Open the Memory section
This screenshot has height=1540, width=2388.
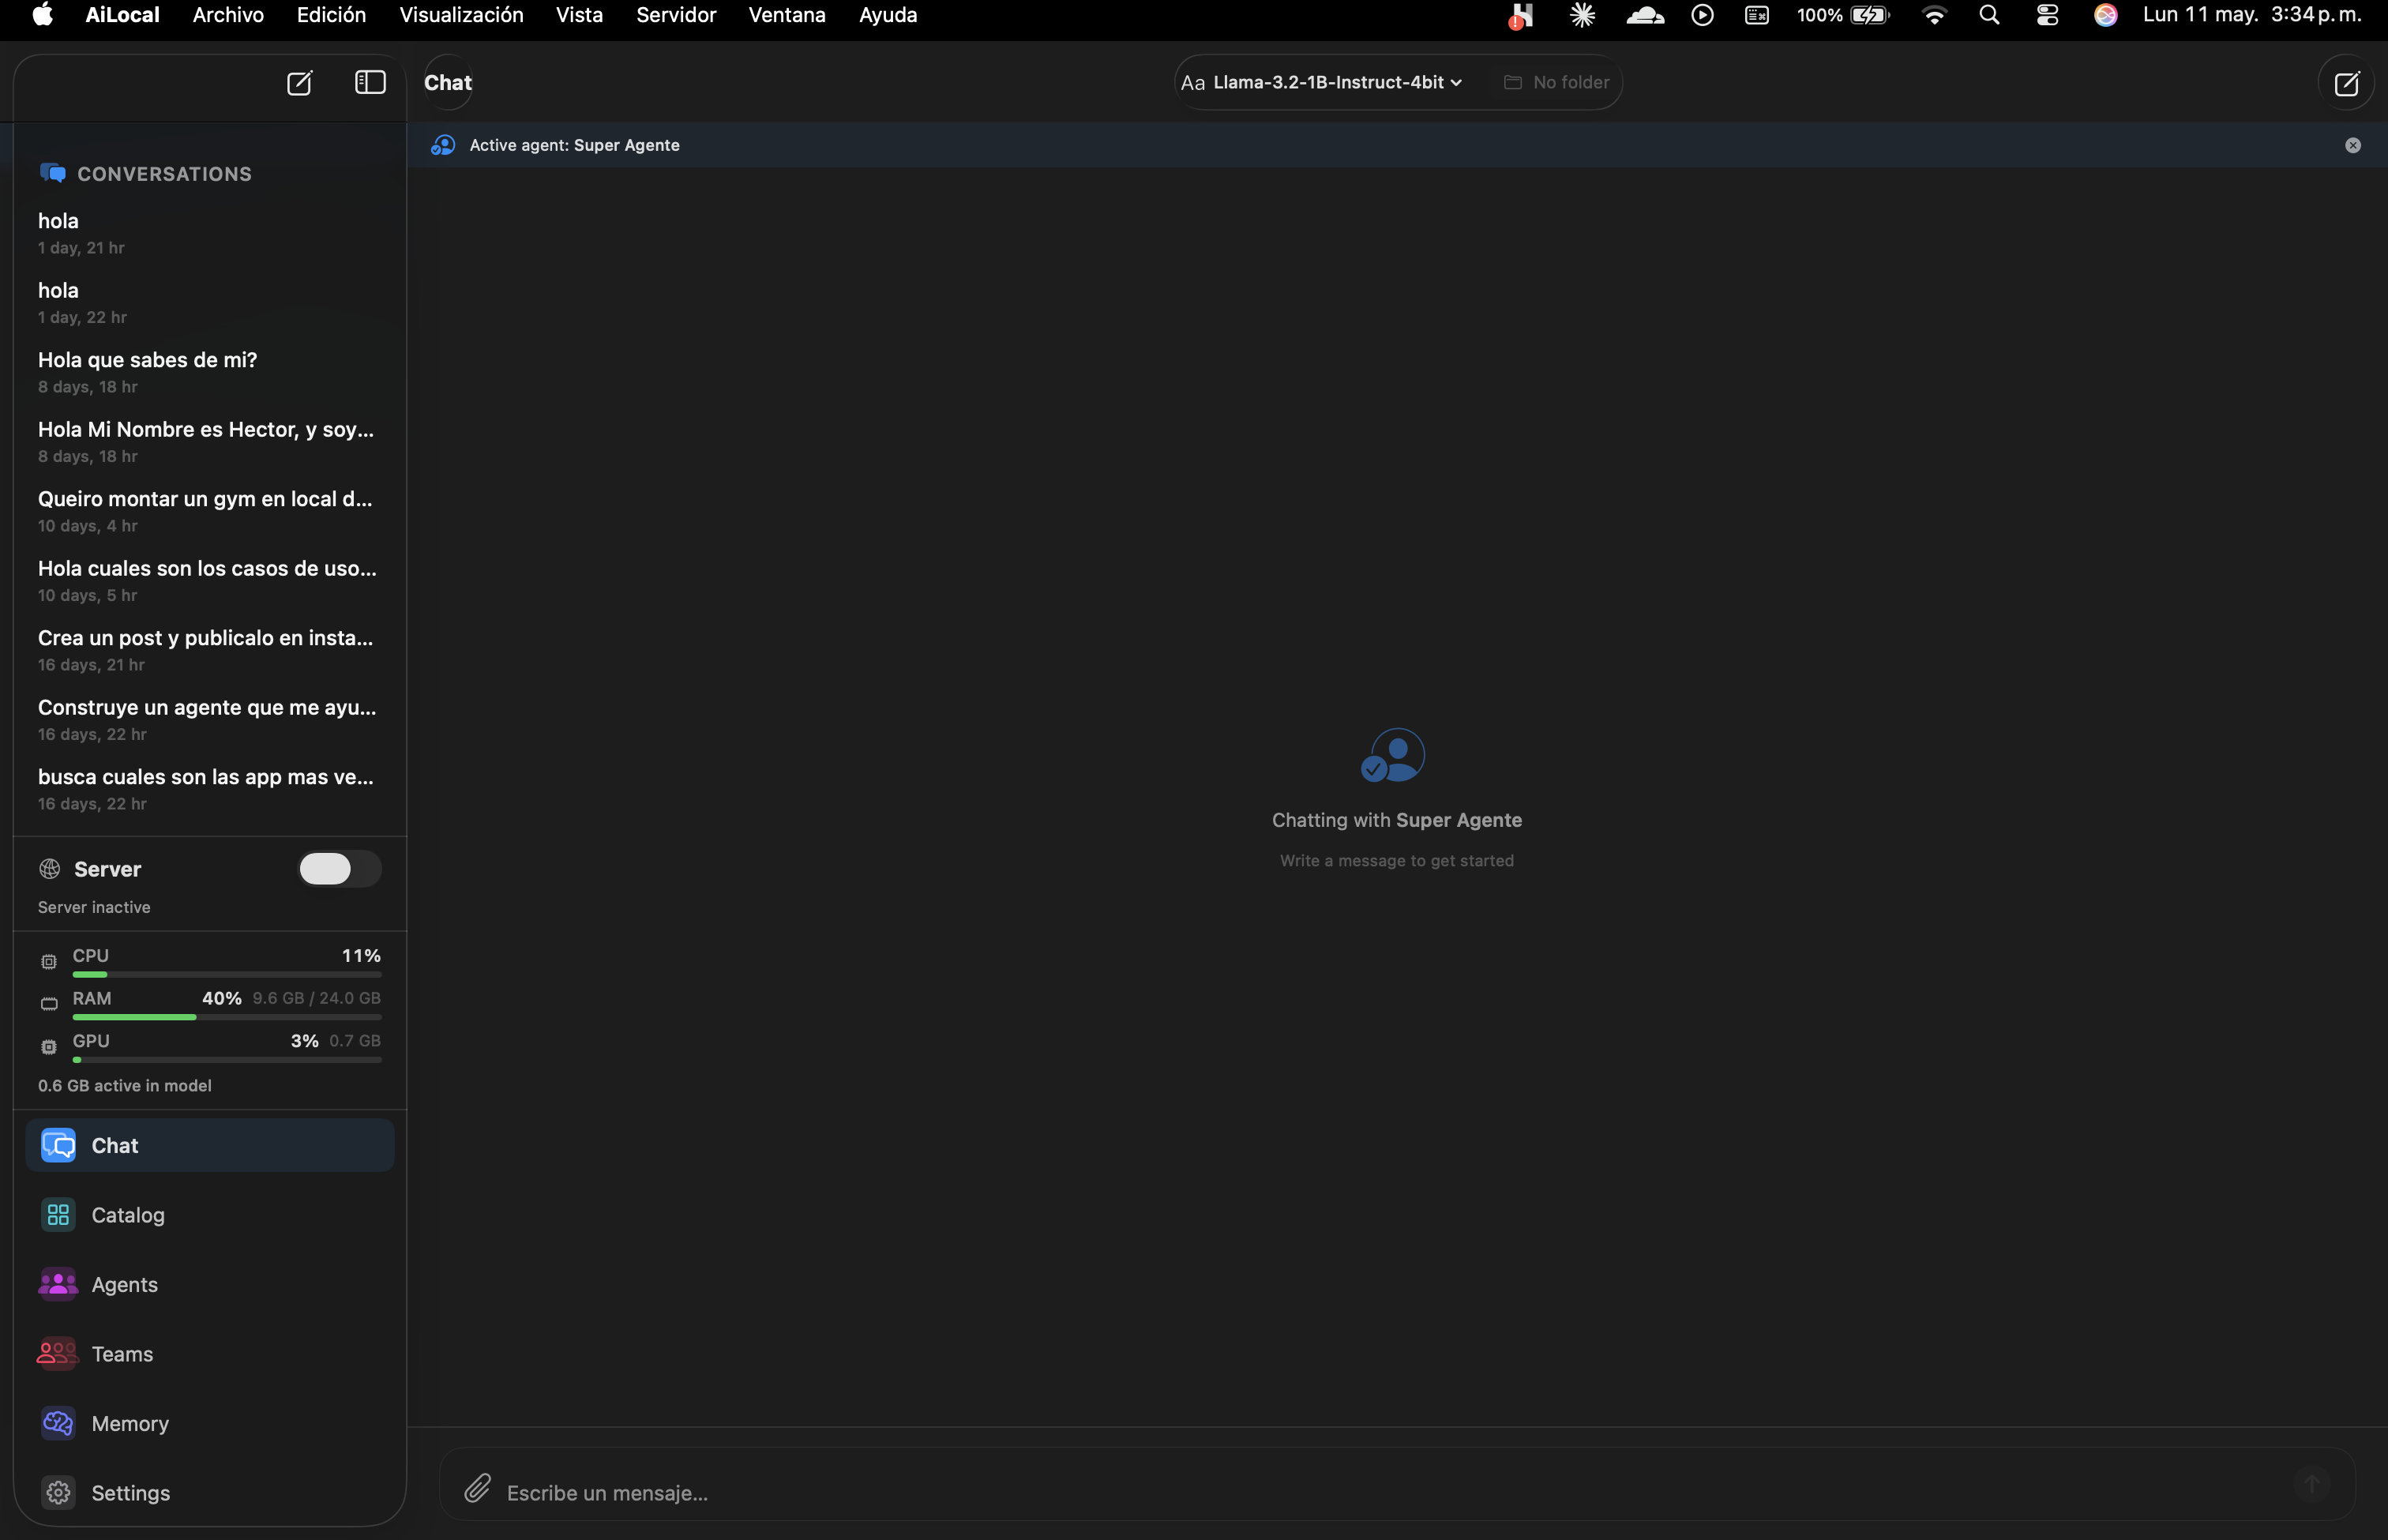tap(210, 1423)
